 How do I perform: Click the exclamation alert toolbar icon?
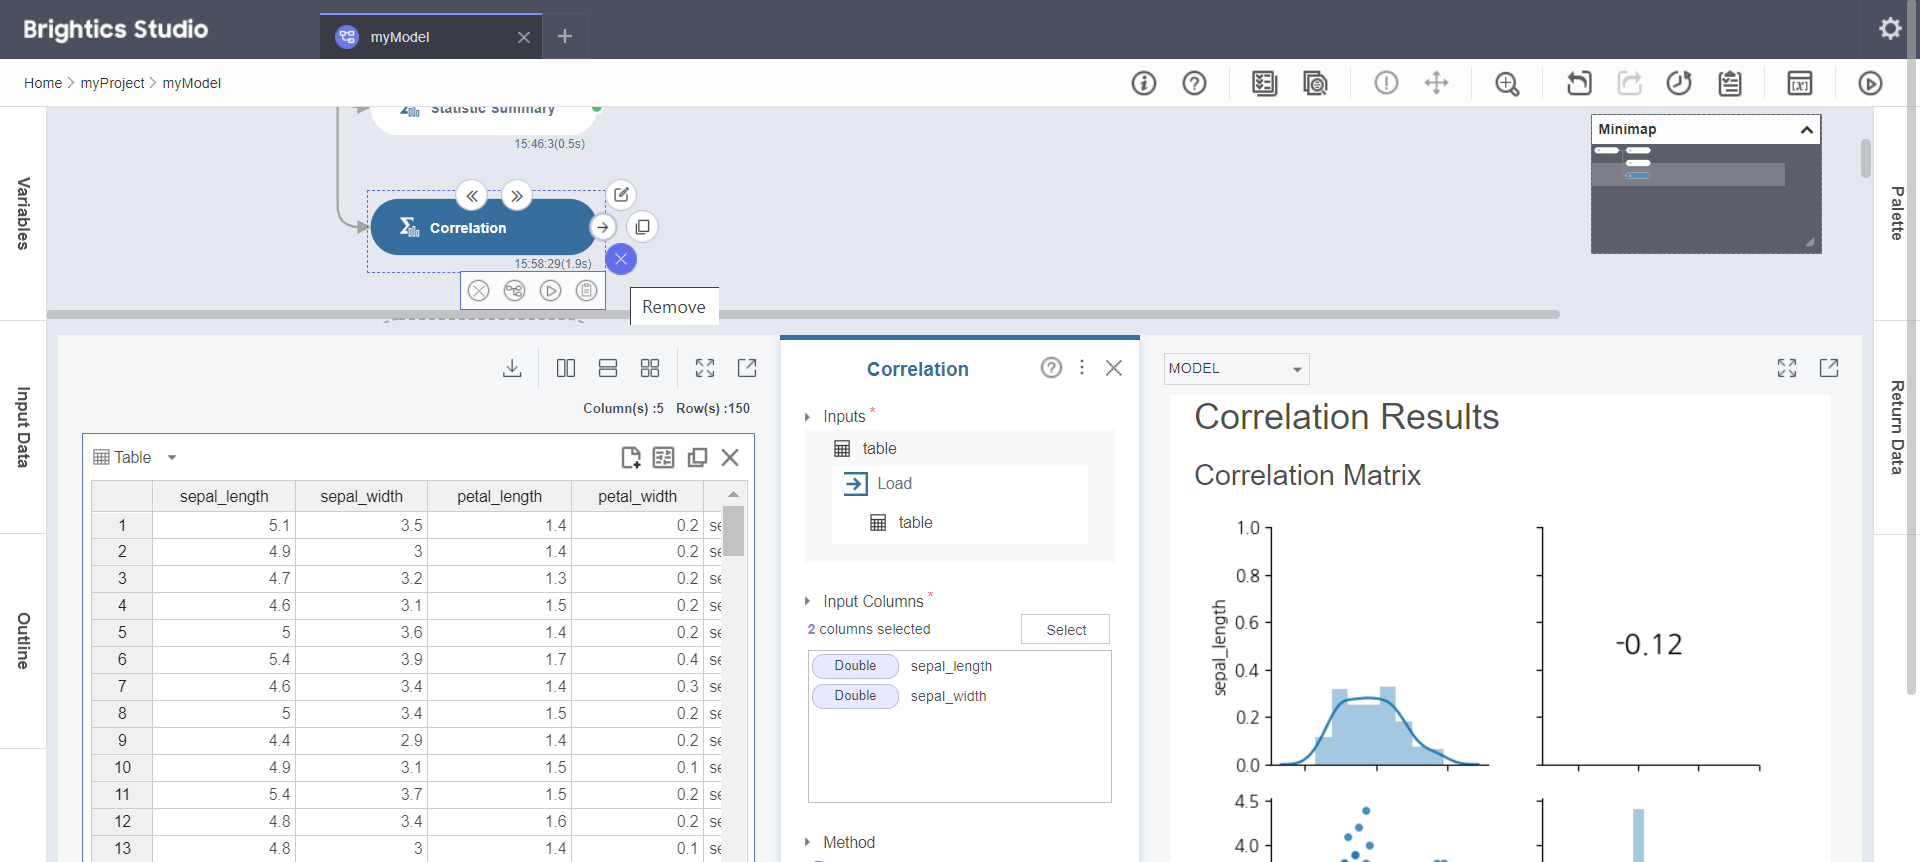tap(1386, 83)
